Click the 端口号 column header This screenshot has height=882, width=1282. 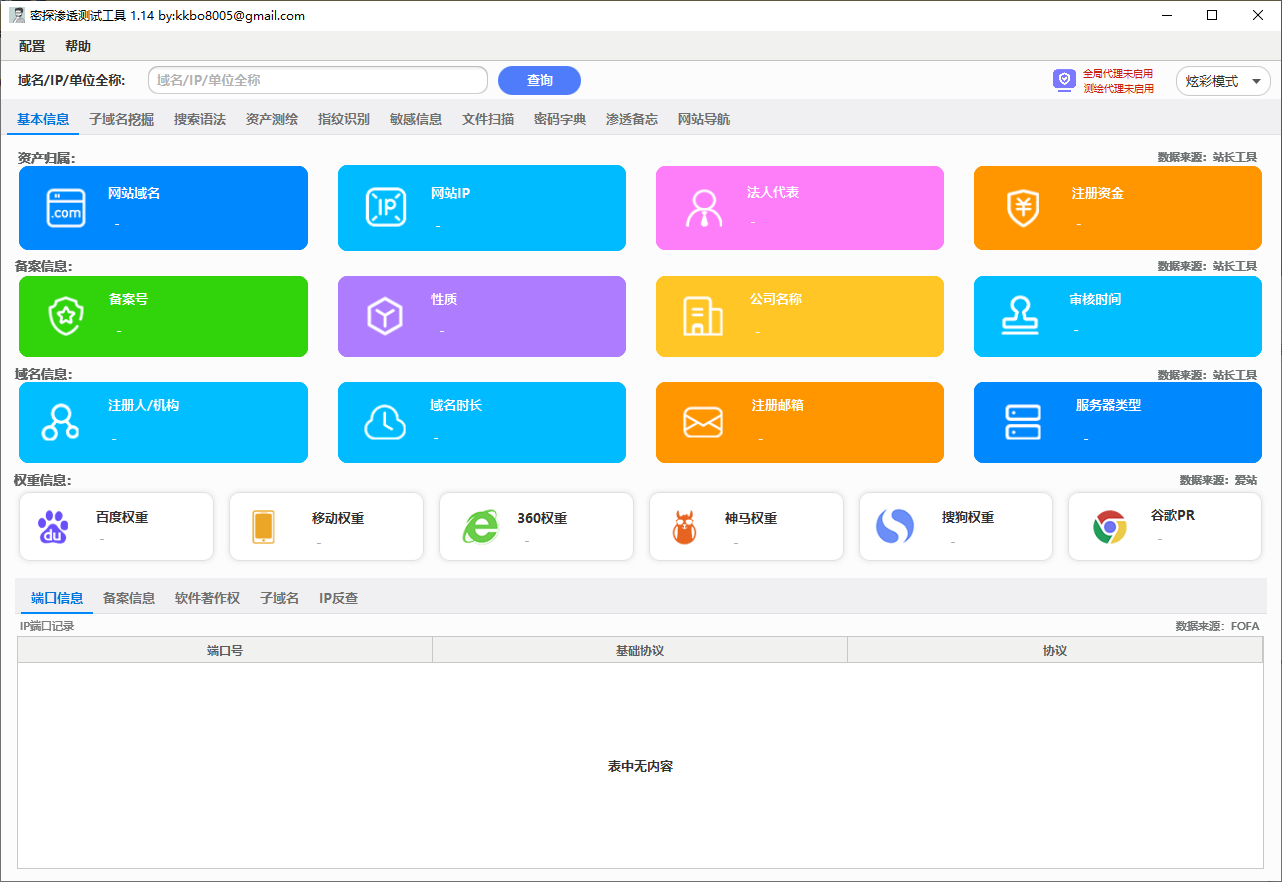(x=225, y=650)
